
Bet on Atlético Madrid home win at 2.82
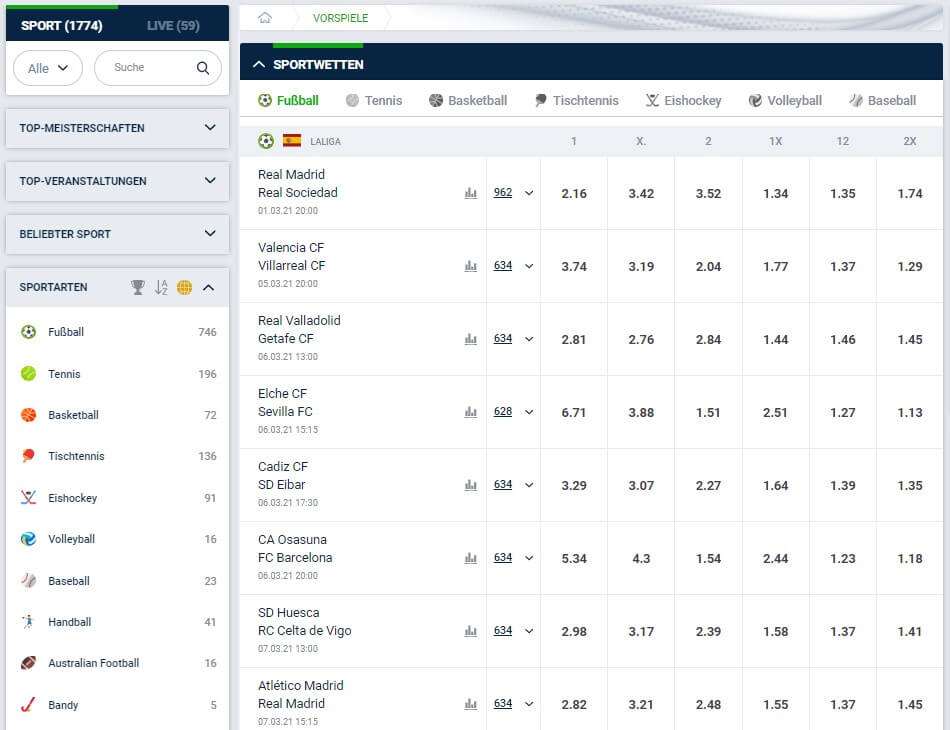[x=574, y=705]
